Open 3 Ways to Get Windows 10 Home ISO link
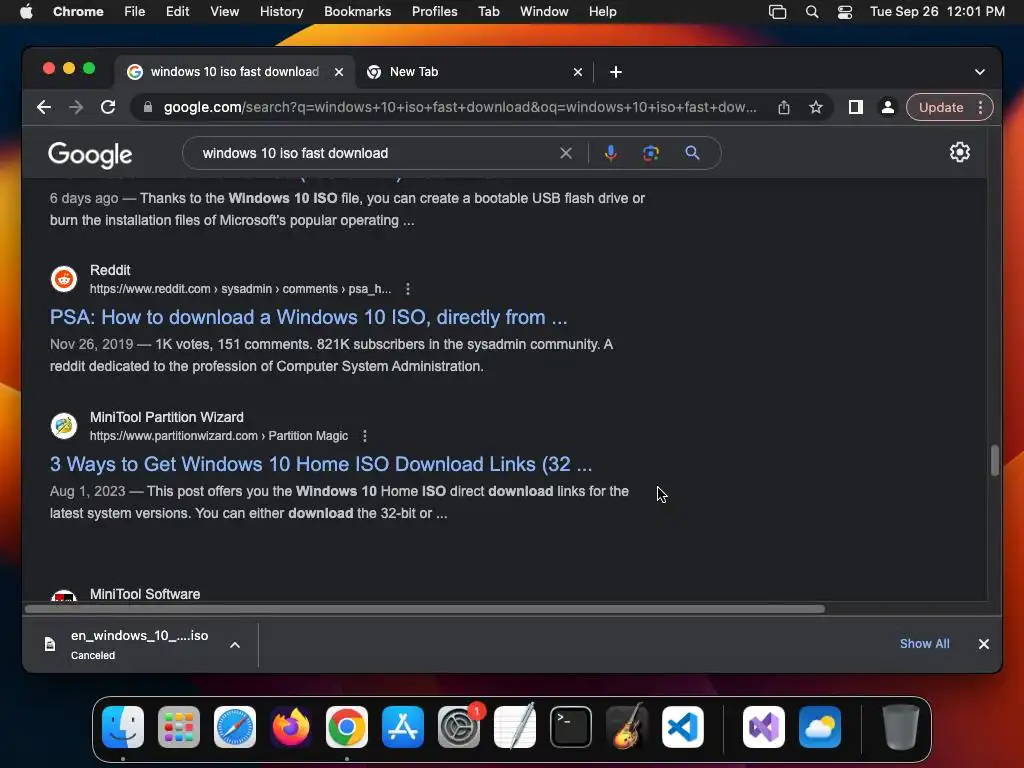 pos(321,464)
